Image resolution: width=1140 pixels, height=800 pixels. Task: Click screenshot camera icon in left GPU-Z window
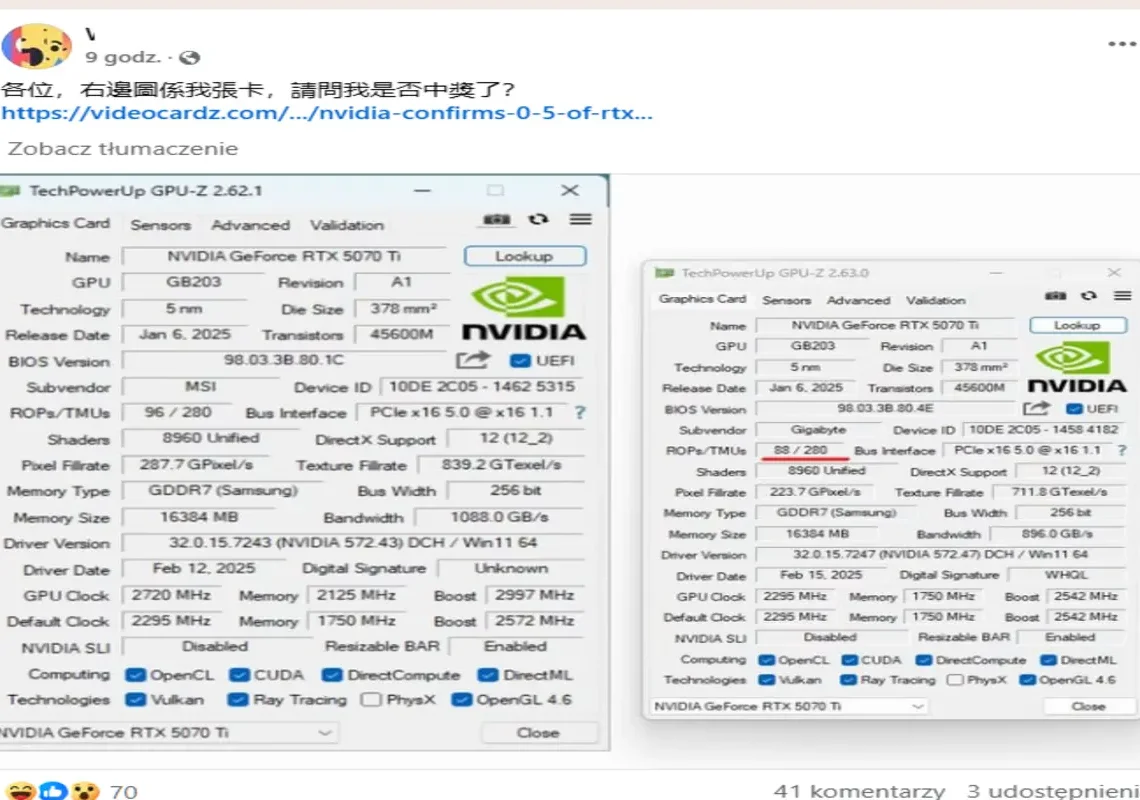tap(497, 219)
